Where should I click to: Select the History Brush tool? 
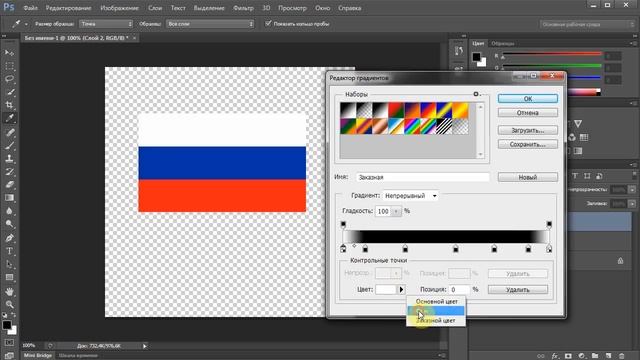pyautogui.click(x=9, y=171)
